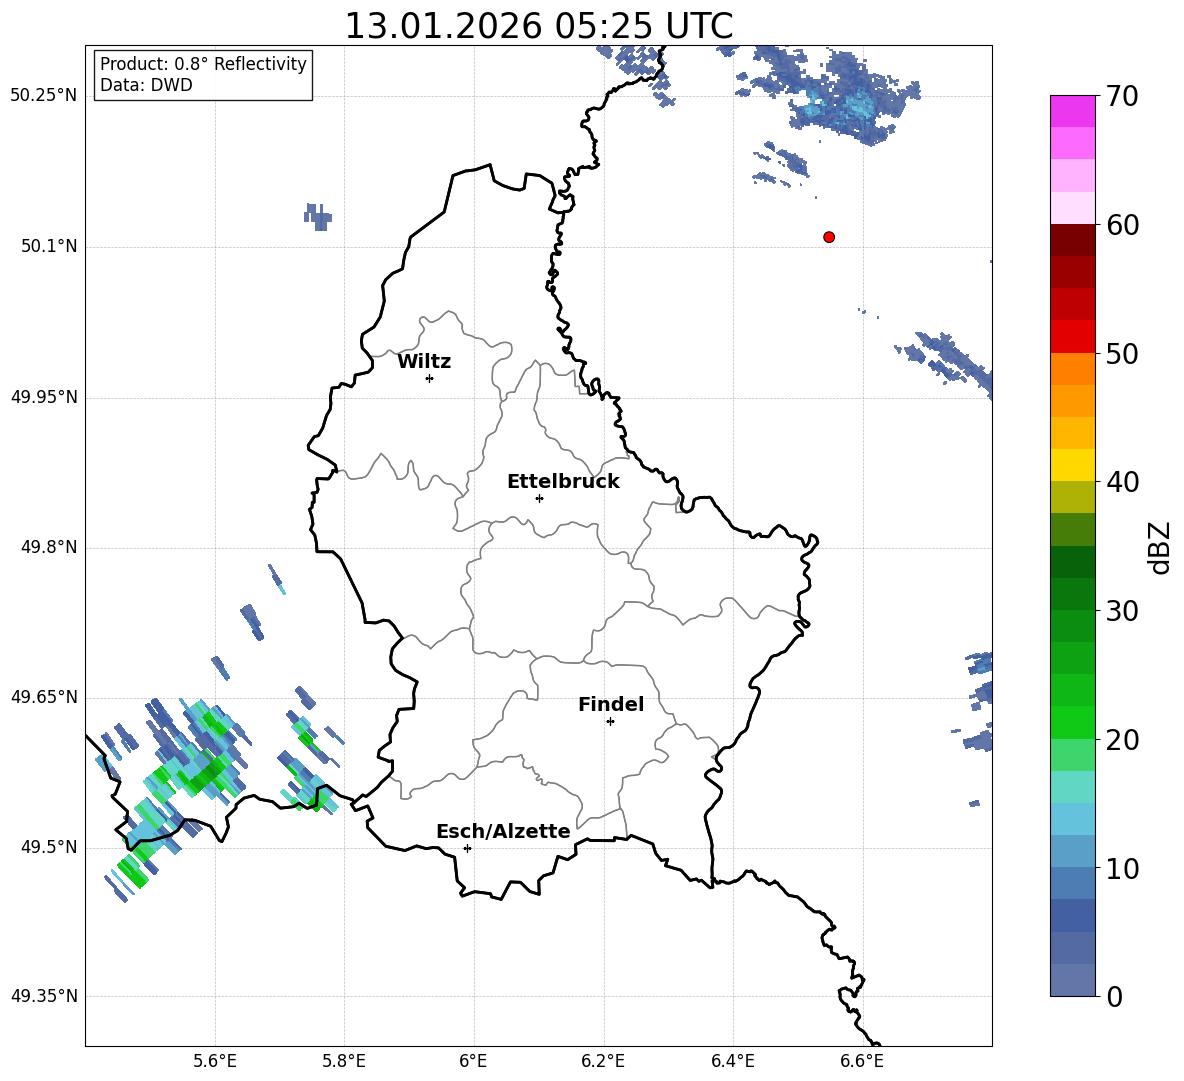Click the 20 tick on the colorbar
The width and height of the screenshot is (1184, 1081).
click(1122, 739)
